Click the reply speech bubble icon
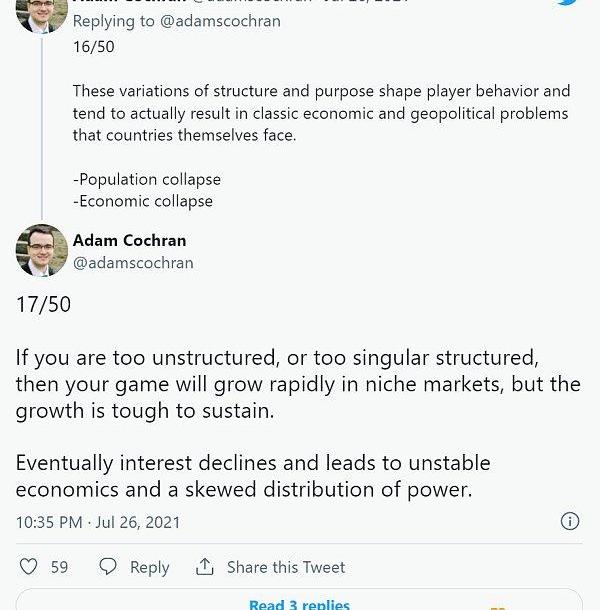This screenshot has width=600, height=610. point(108,567)
